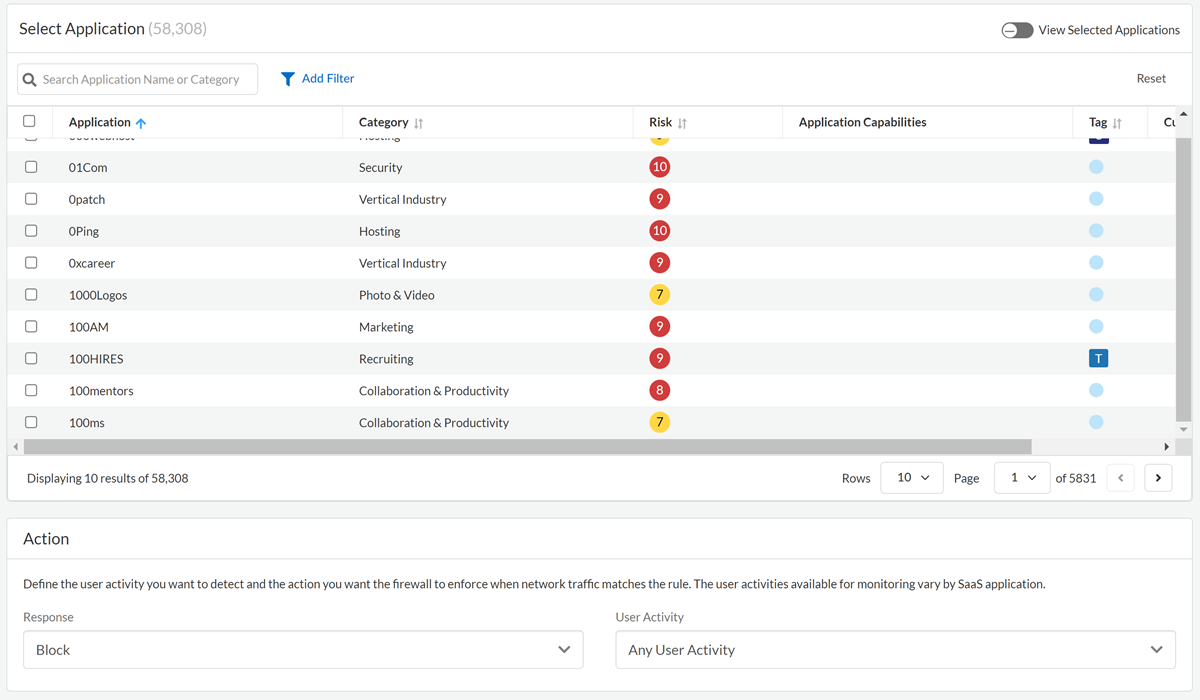Click the Add Filter funnel icon

(288, 79)
